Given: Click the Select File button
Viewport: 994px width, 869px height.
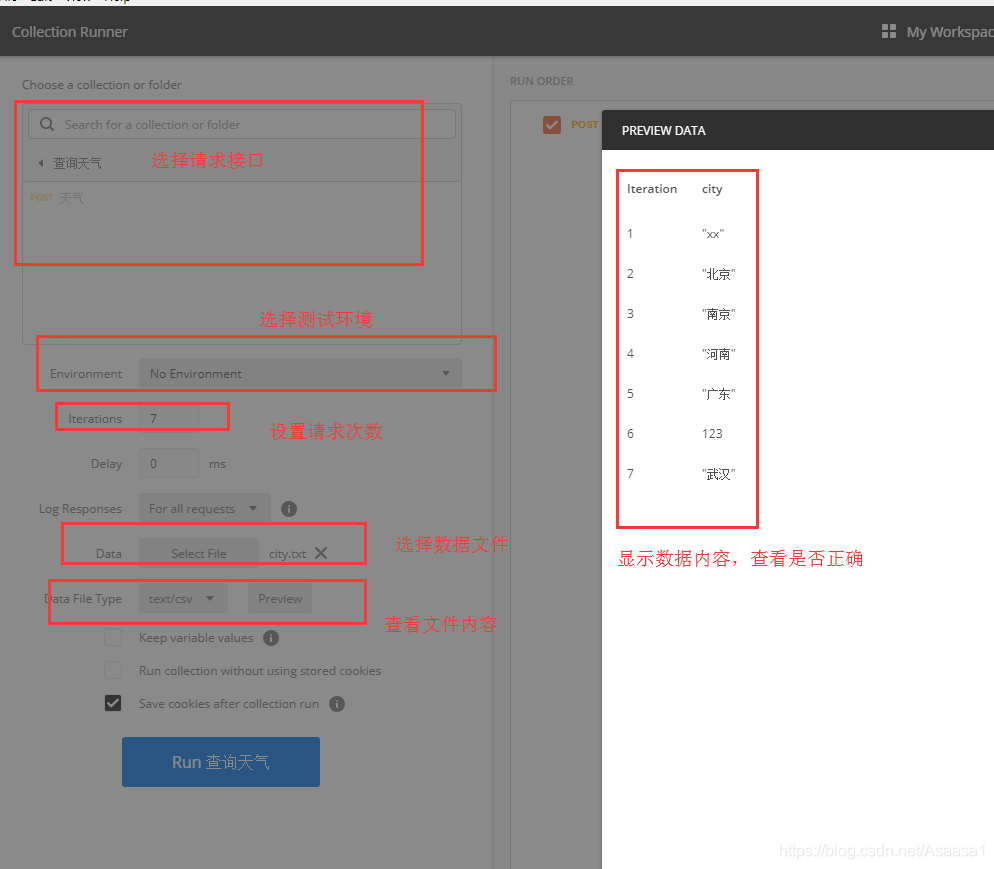Looking at the screenshot, I should coord(198,553).
